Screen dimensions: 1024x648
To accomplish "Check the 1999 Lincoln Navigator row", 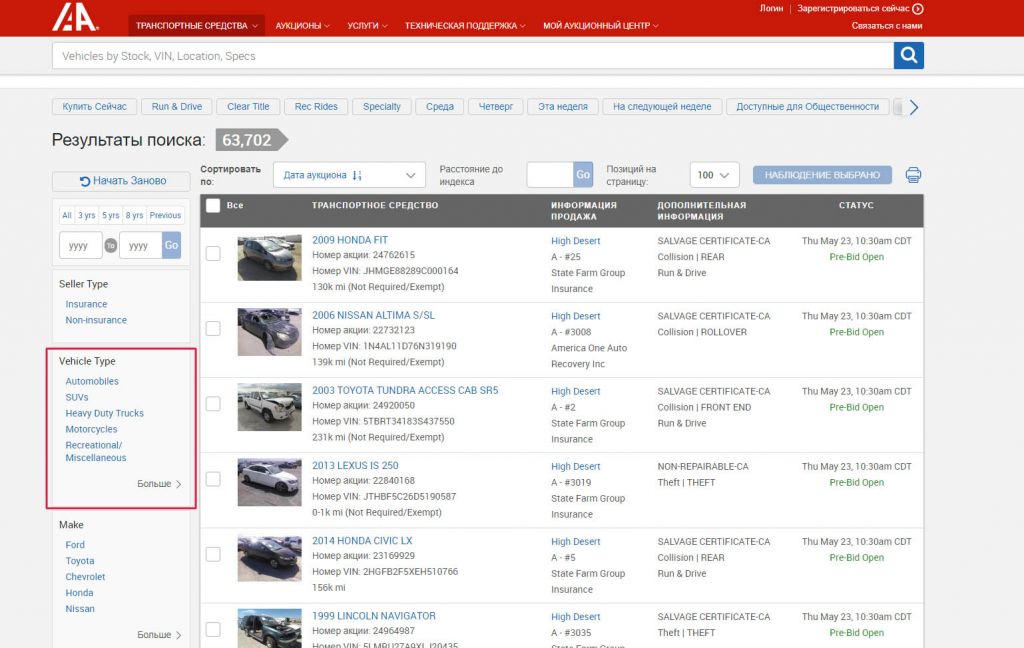I will coord(213,629).
